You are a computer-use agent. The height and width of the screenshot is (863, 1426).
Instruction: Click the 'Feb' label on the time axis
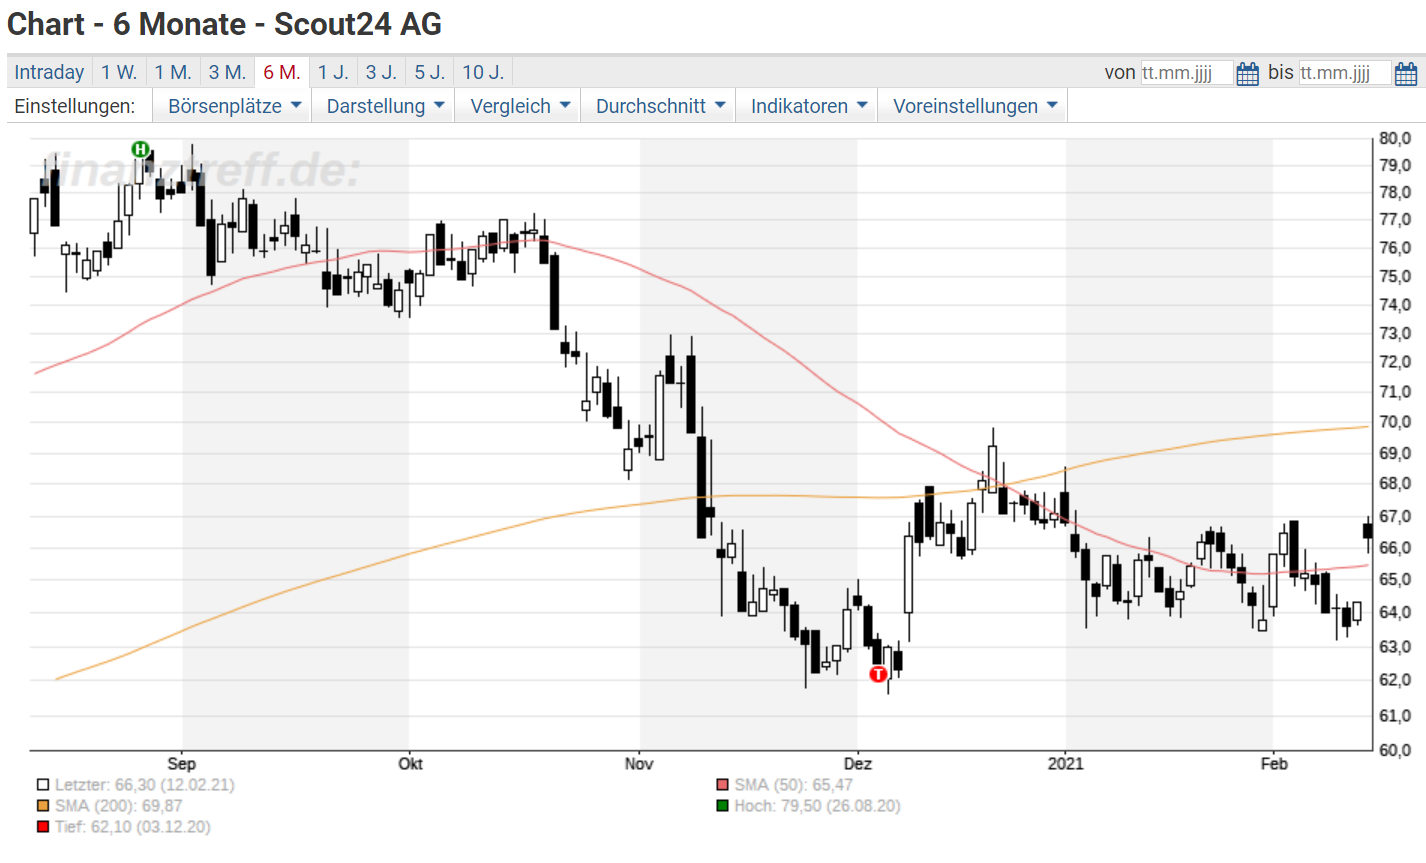tap(1274, 764)
